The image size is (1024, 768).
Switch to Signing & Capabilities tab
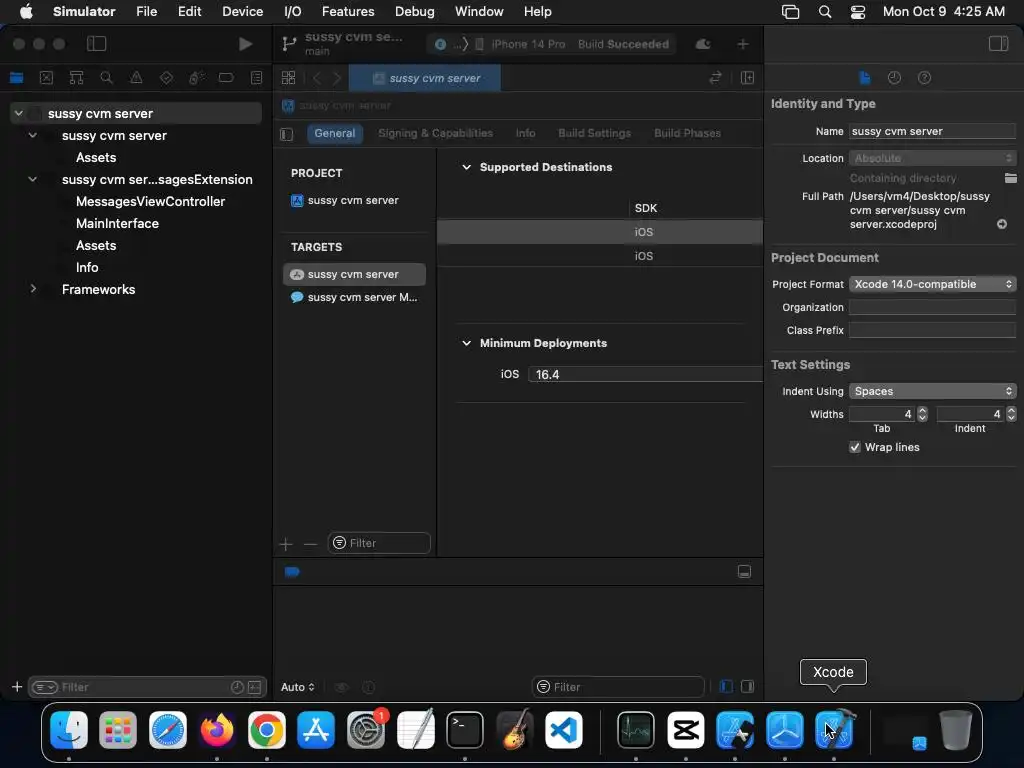pos(436,133)
